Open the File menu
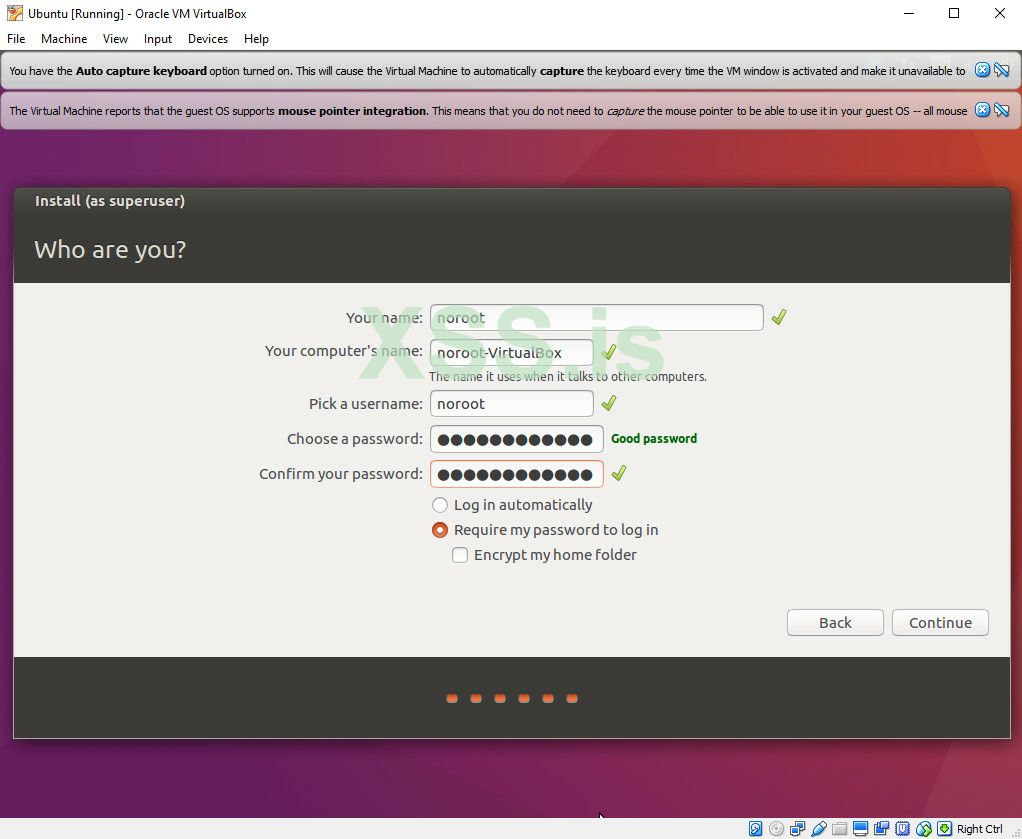The height and width of the screenshot is (839, 1022). point(16,38)
